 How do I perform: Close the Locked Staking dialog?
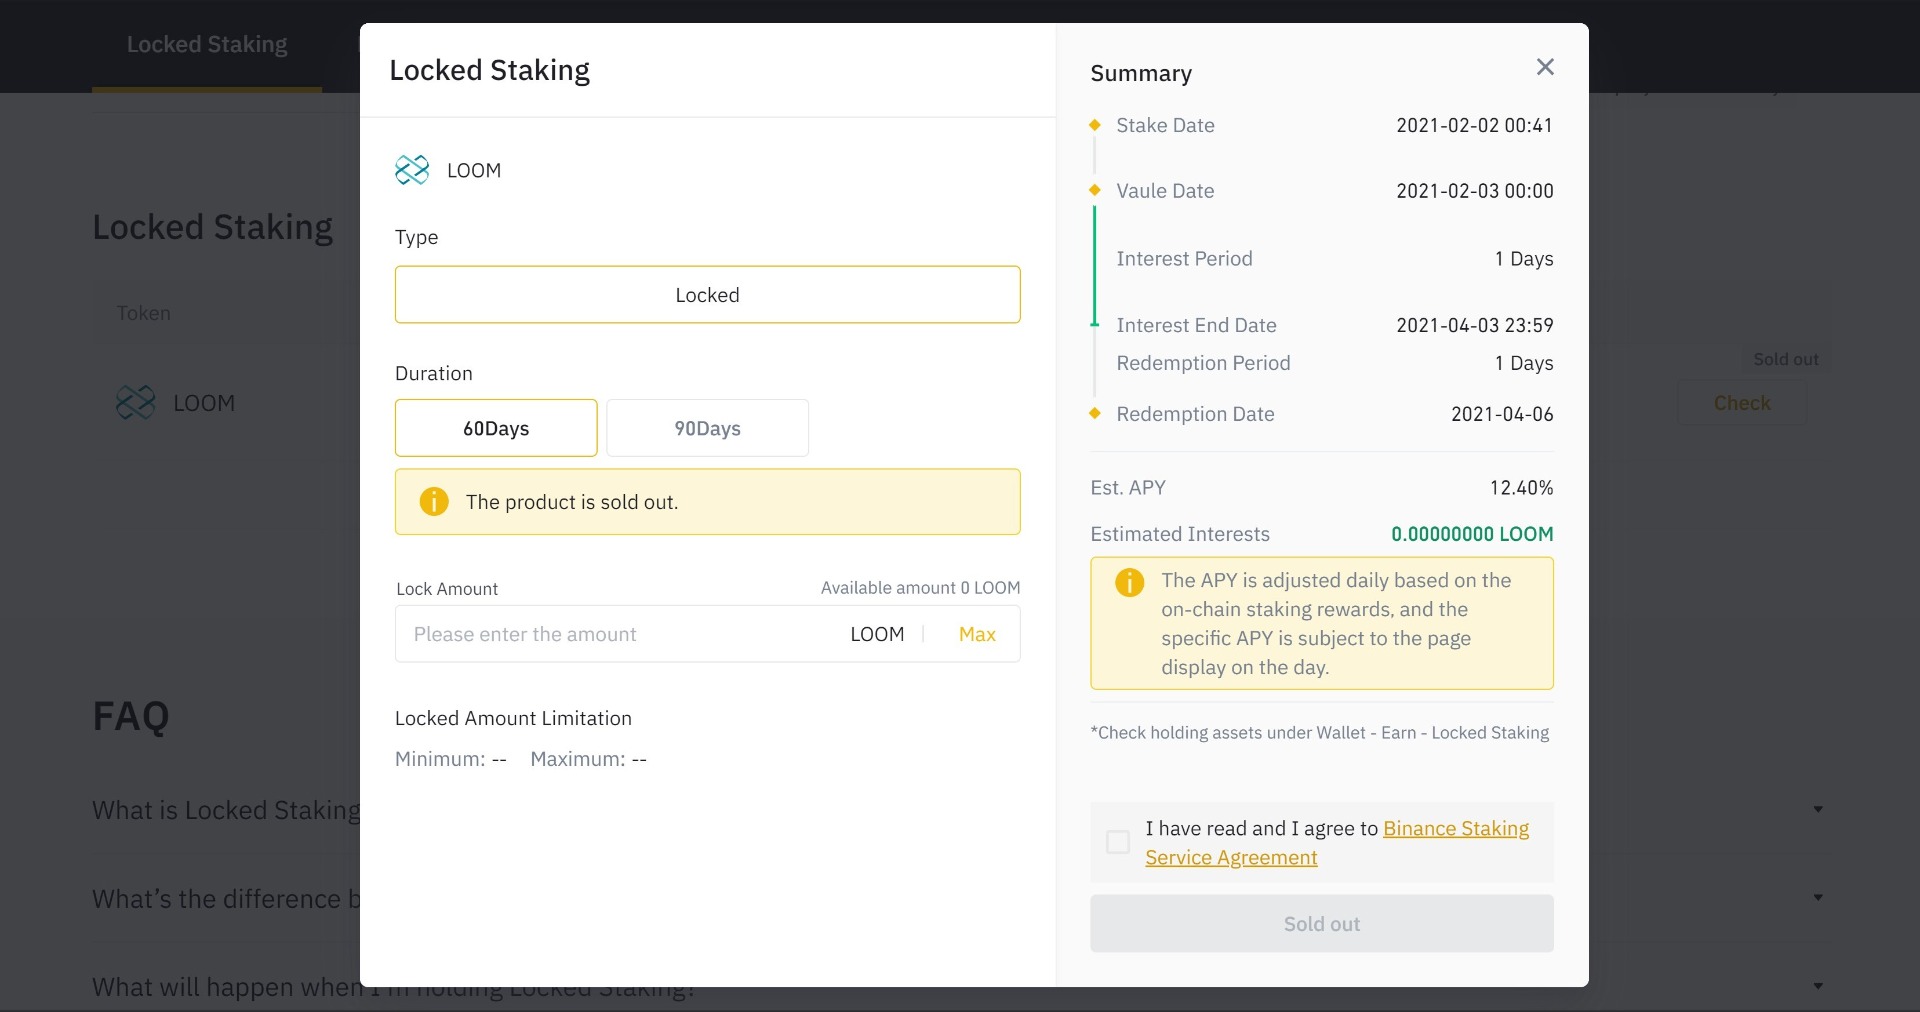tap(1545, 67)
